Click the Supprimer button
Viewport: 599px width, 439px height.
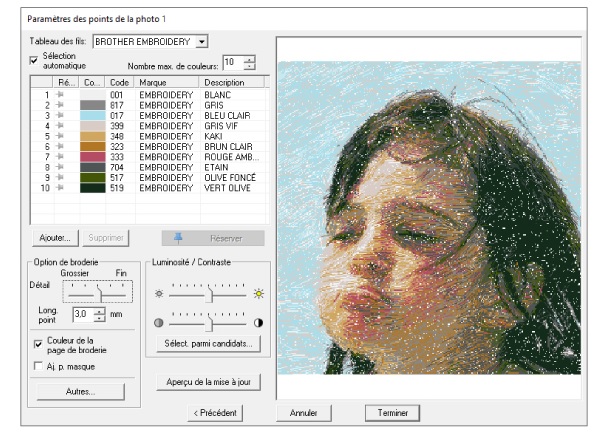106,238
